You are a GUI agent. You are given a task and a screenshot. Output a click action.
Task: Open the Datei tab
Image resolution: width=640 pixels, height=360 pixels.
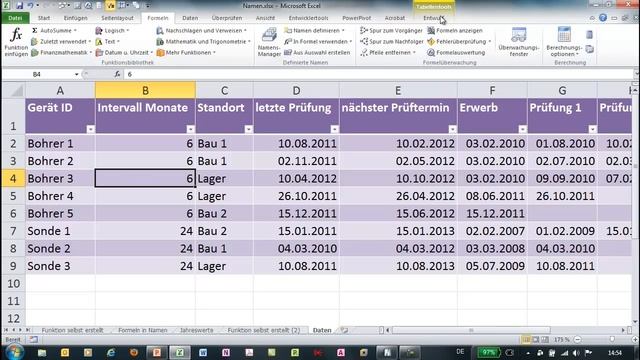pyautogui.click(x=15, y=18)
